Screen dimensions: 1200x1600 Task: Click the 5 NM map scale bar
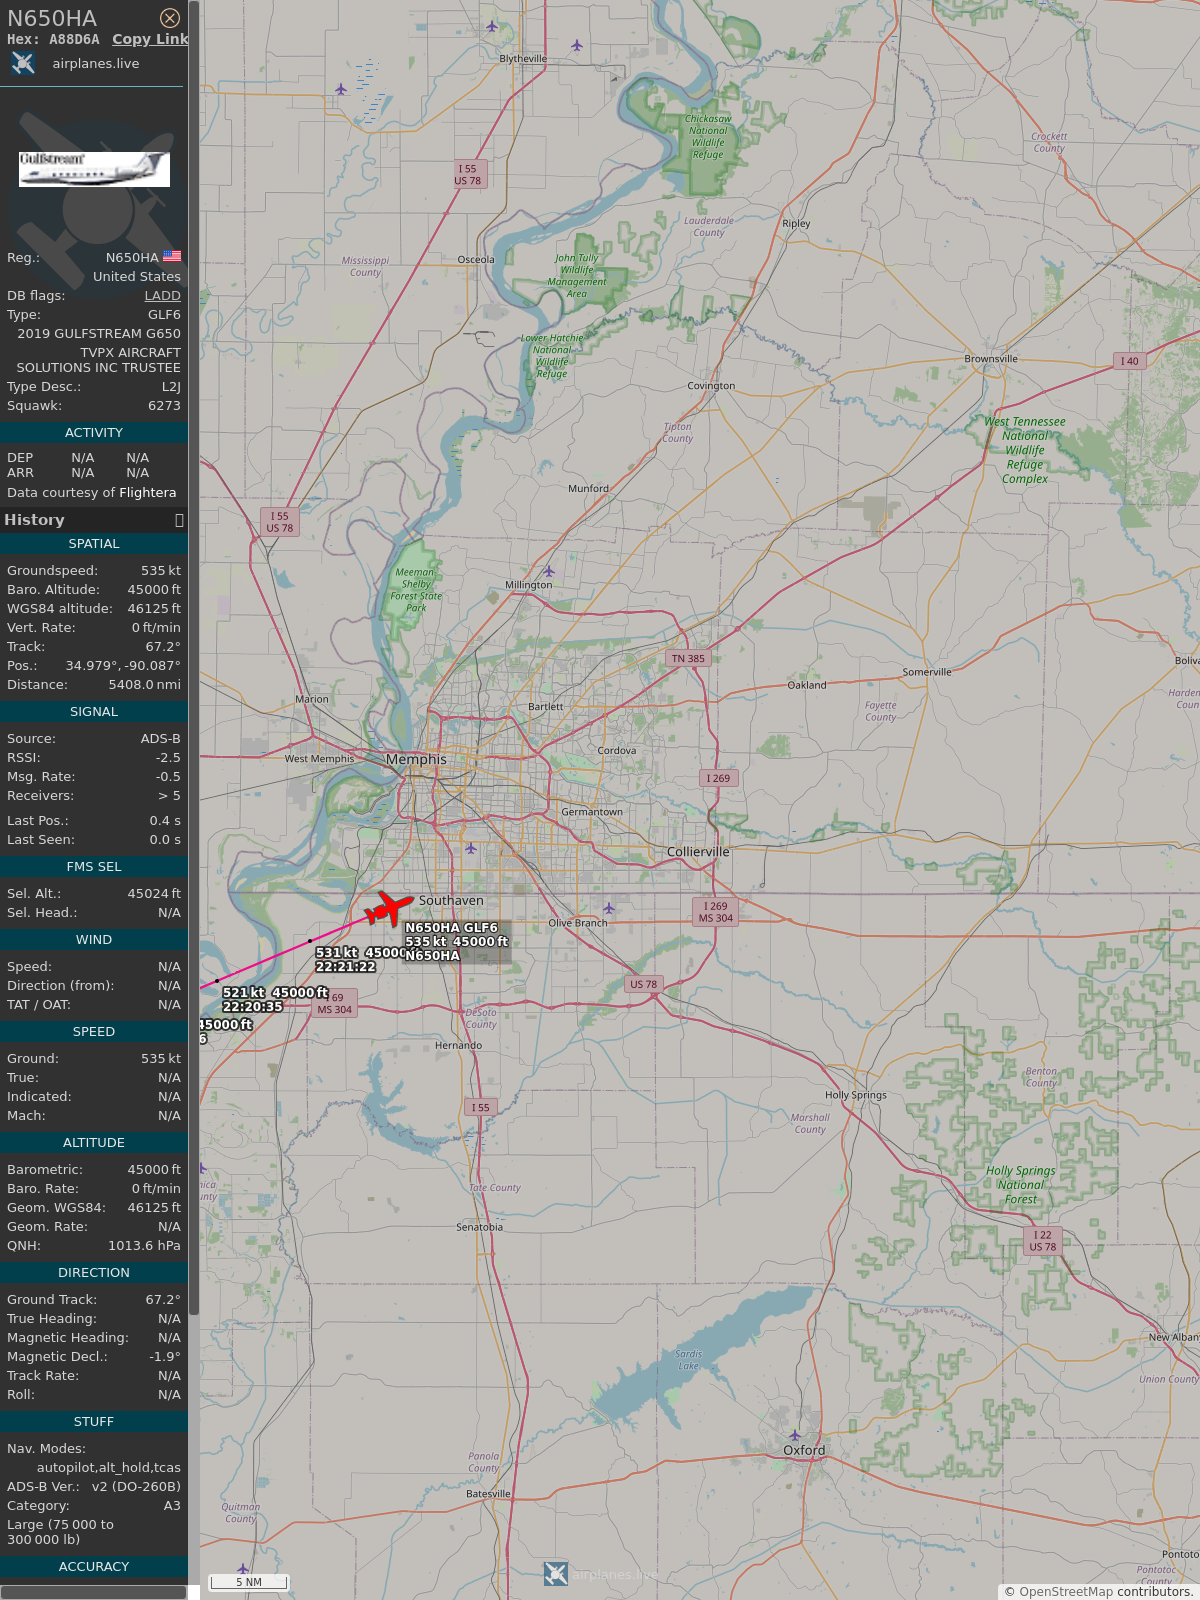tap(249, 1582)
